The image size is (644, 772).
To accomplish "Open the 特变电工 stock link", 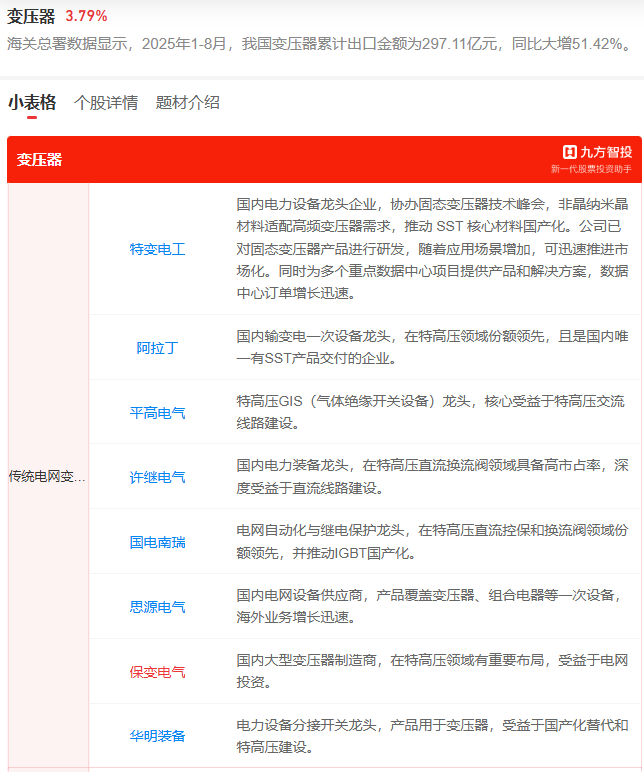I will coord(158,249).
